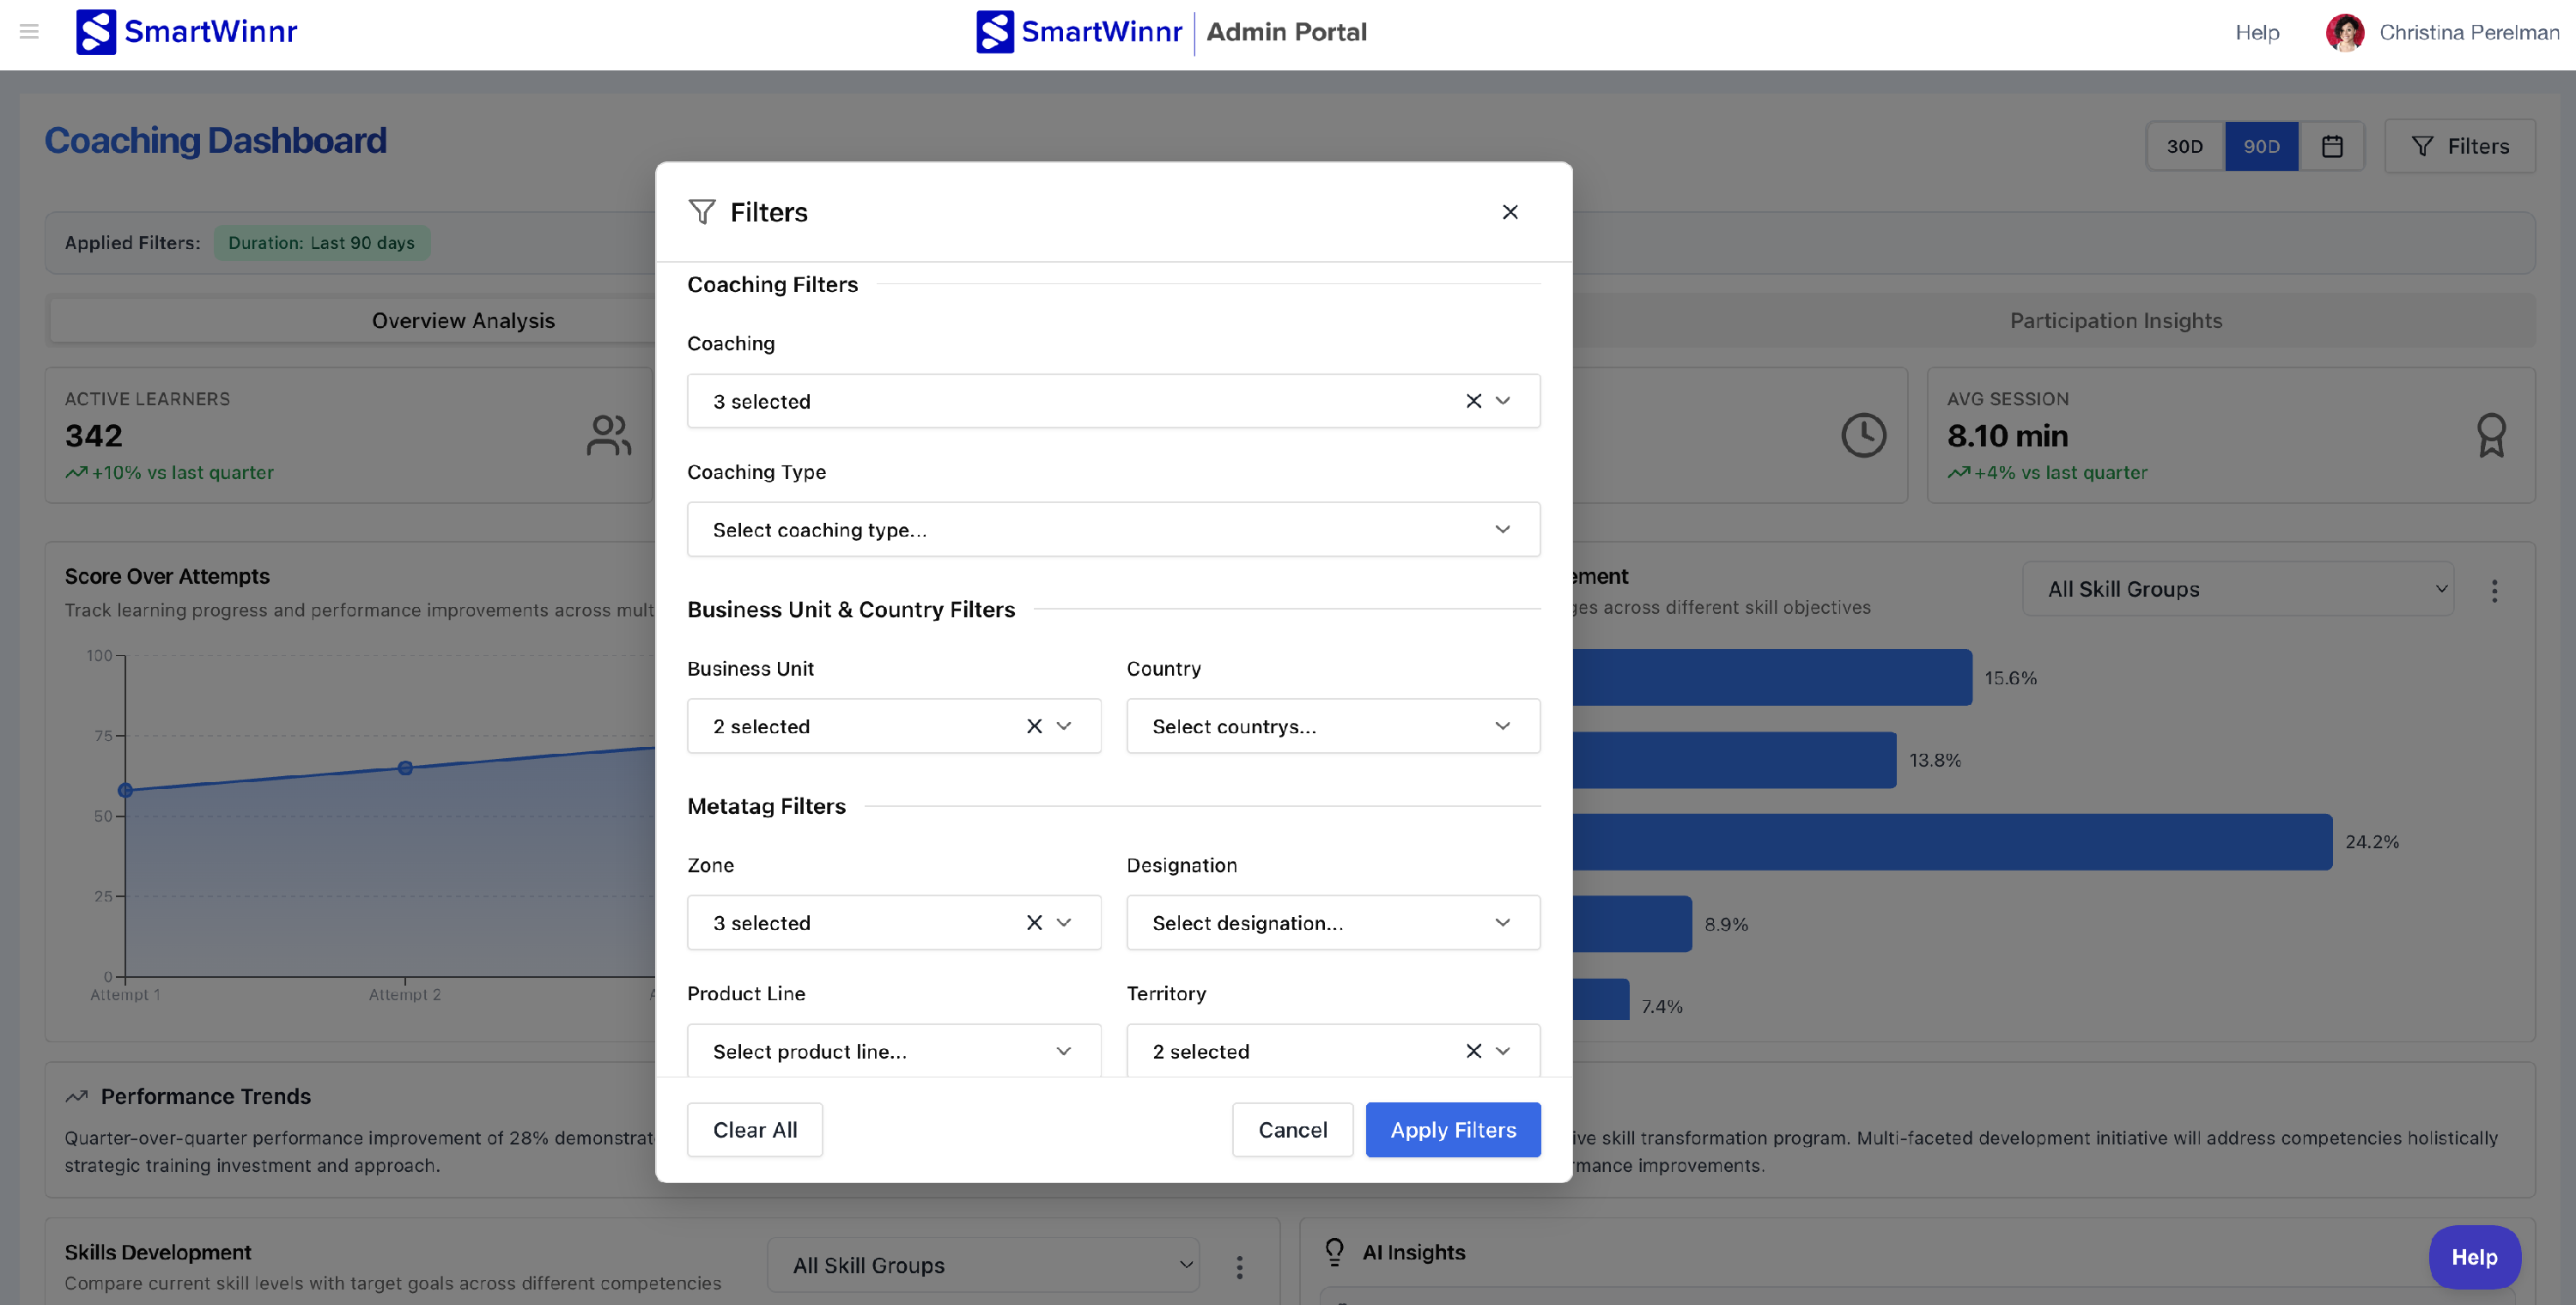Viewport: 2576px width, 1305px height.
Task: Switch to 30D duration
Action: click(x=2184, y=146)
